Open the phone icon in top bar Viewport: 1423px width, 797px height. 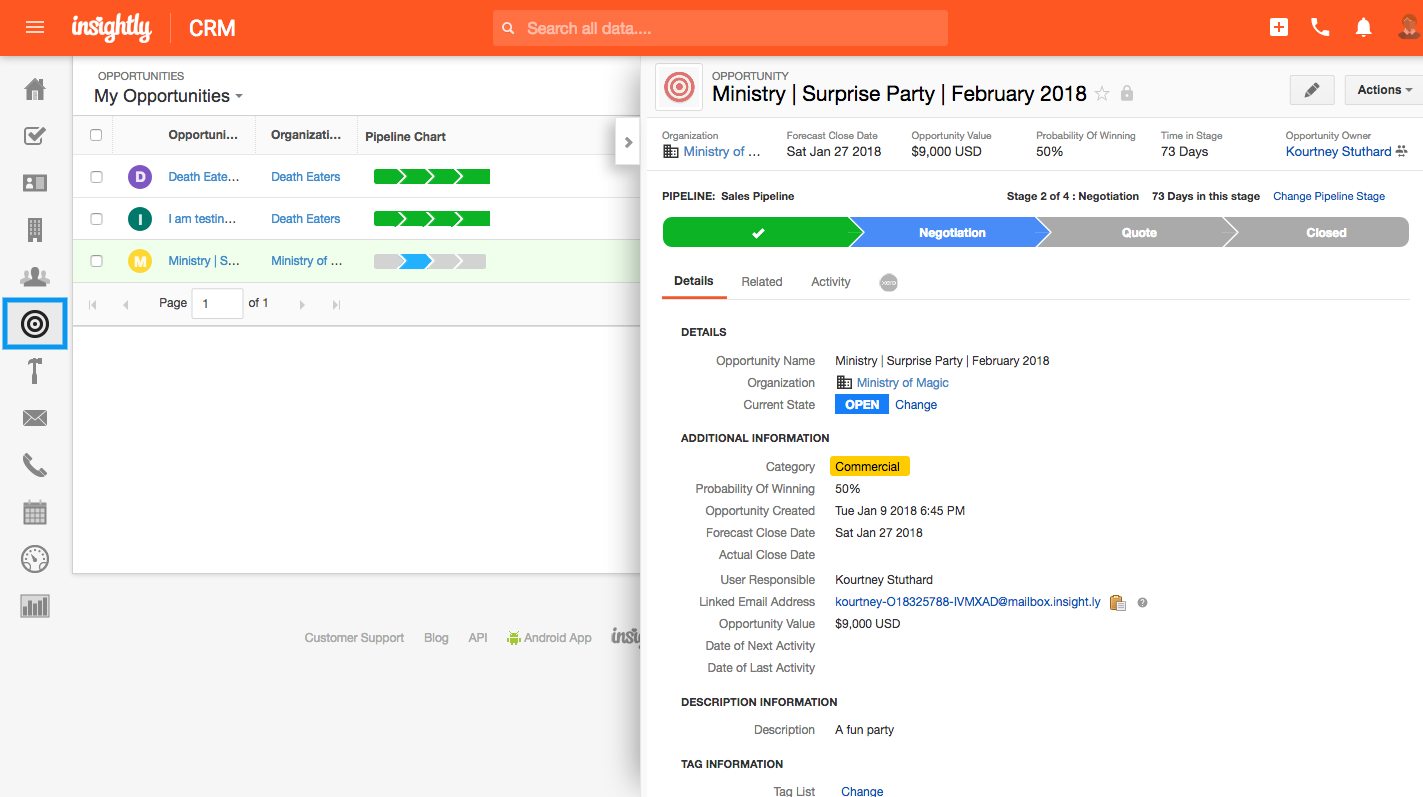click(x=1320, y=28)
